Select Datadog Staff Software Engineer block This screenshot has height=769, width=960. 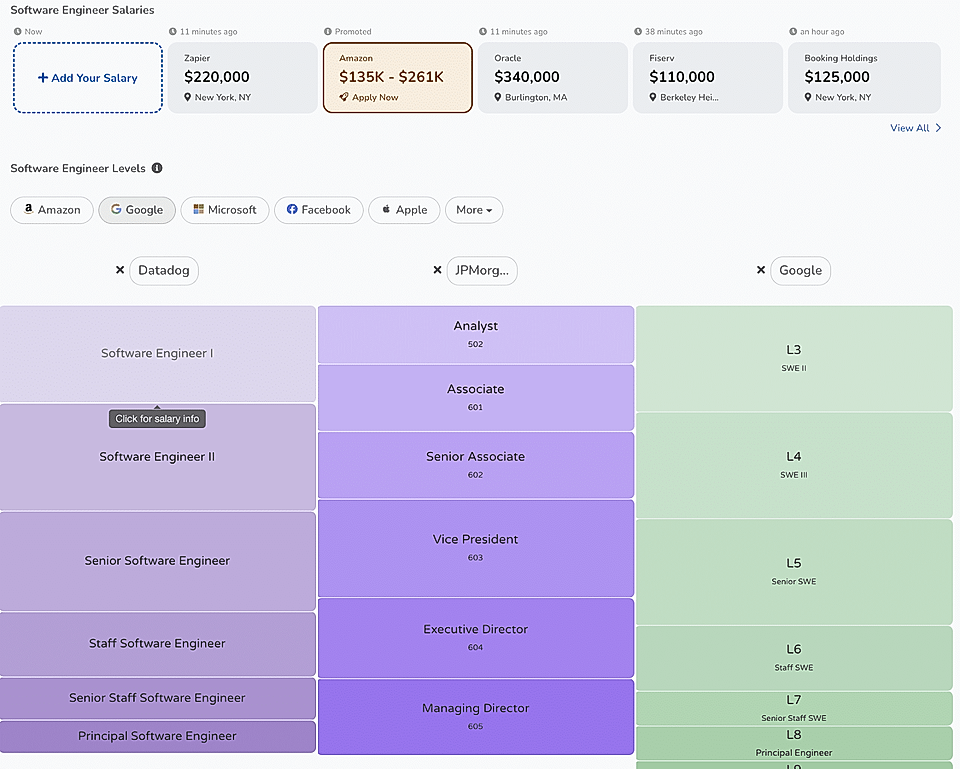click(157, 643)
